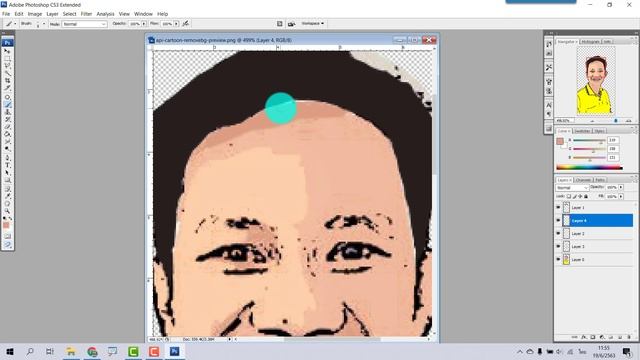
Task: Open the Filter menu
Action: point(86,14)
